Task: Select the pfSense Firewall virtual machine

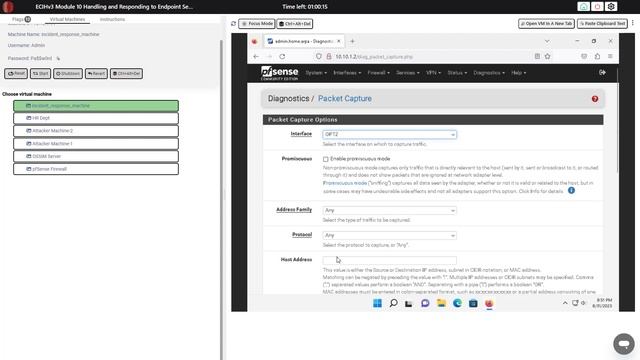Action: tap(96, 169)
